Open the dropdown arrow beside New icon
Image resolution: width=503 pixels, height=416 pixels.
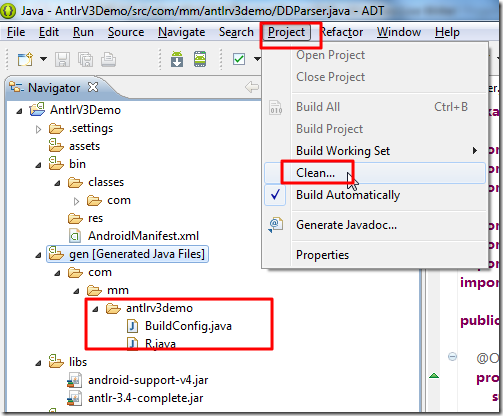[x=43, y=59]
